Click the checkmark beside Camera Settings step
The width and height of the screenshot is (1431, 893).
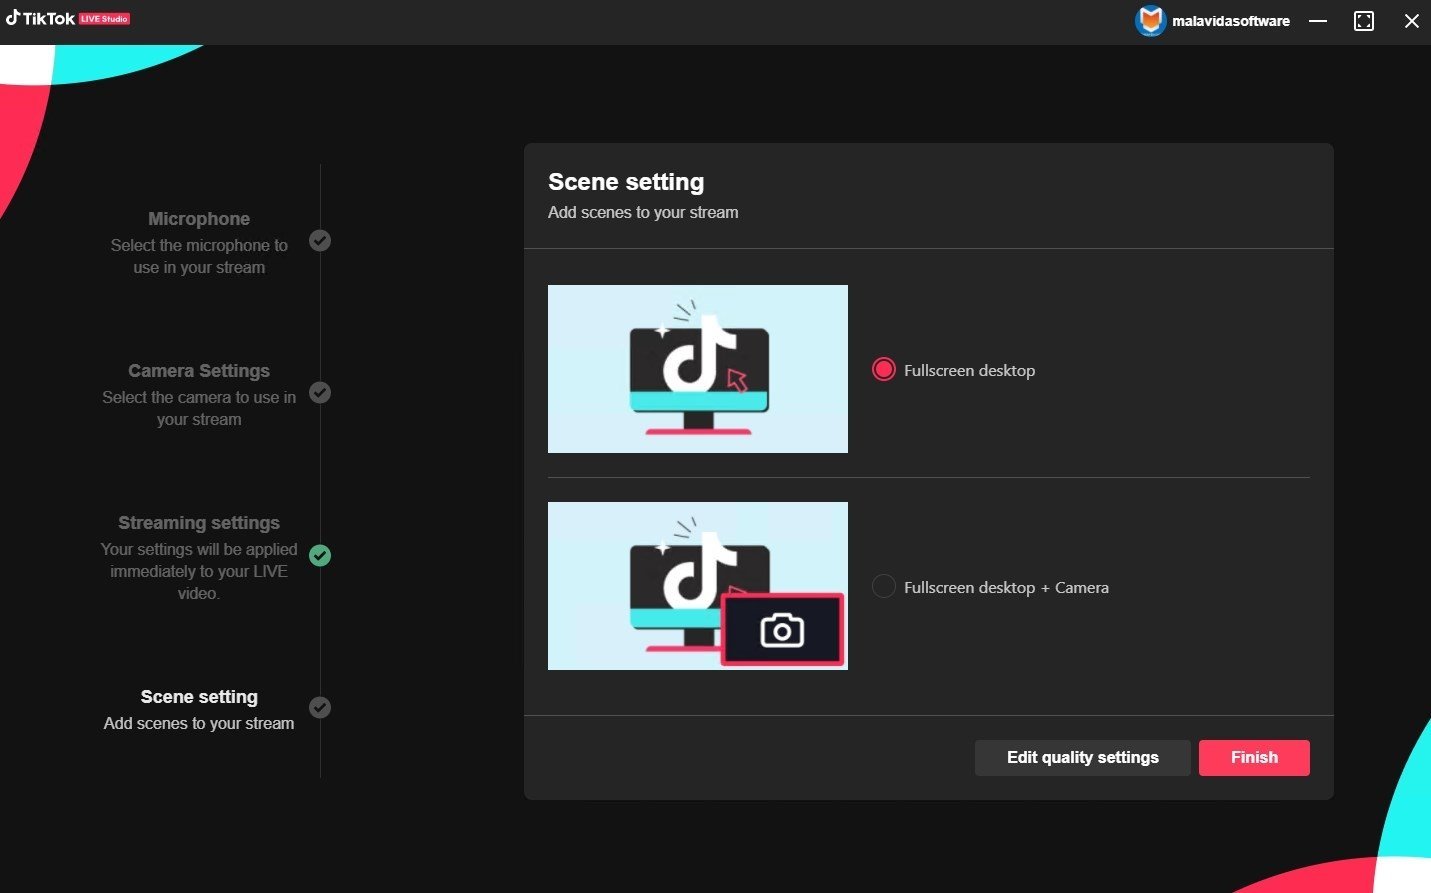(320, 392)
